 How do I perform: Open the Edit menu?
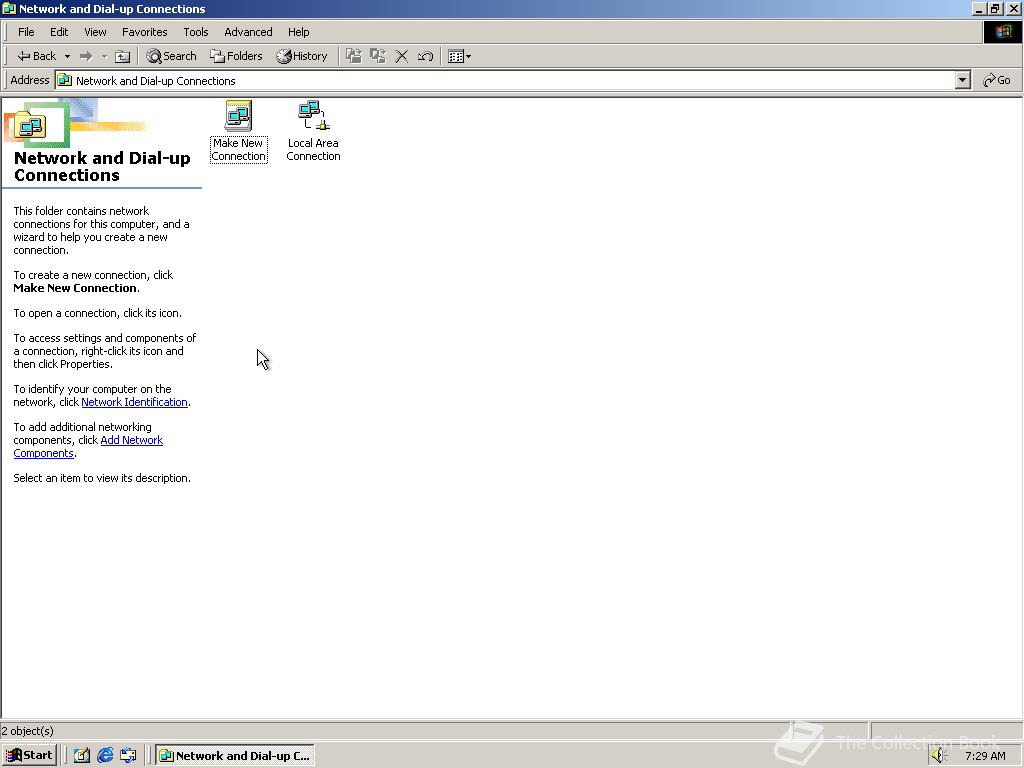point(59,32)
